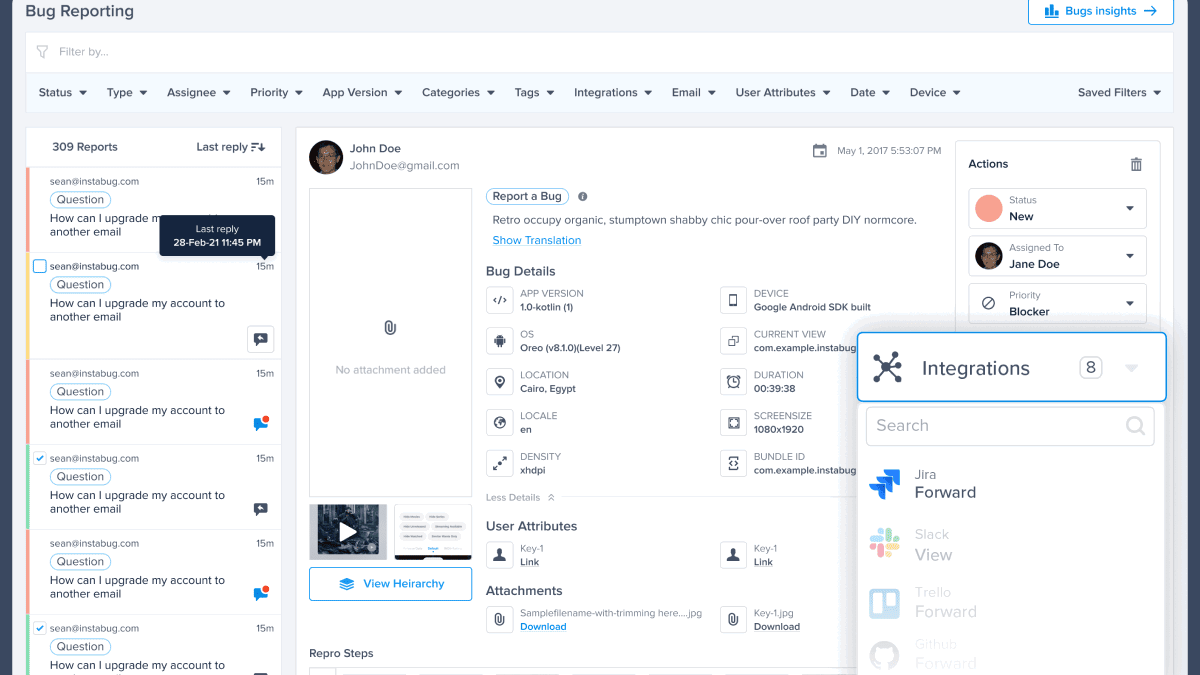Open the Assigned To Jane Doe dropdown

(x=1129, y=256)
